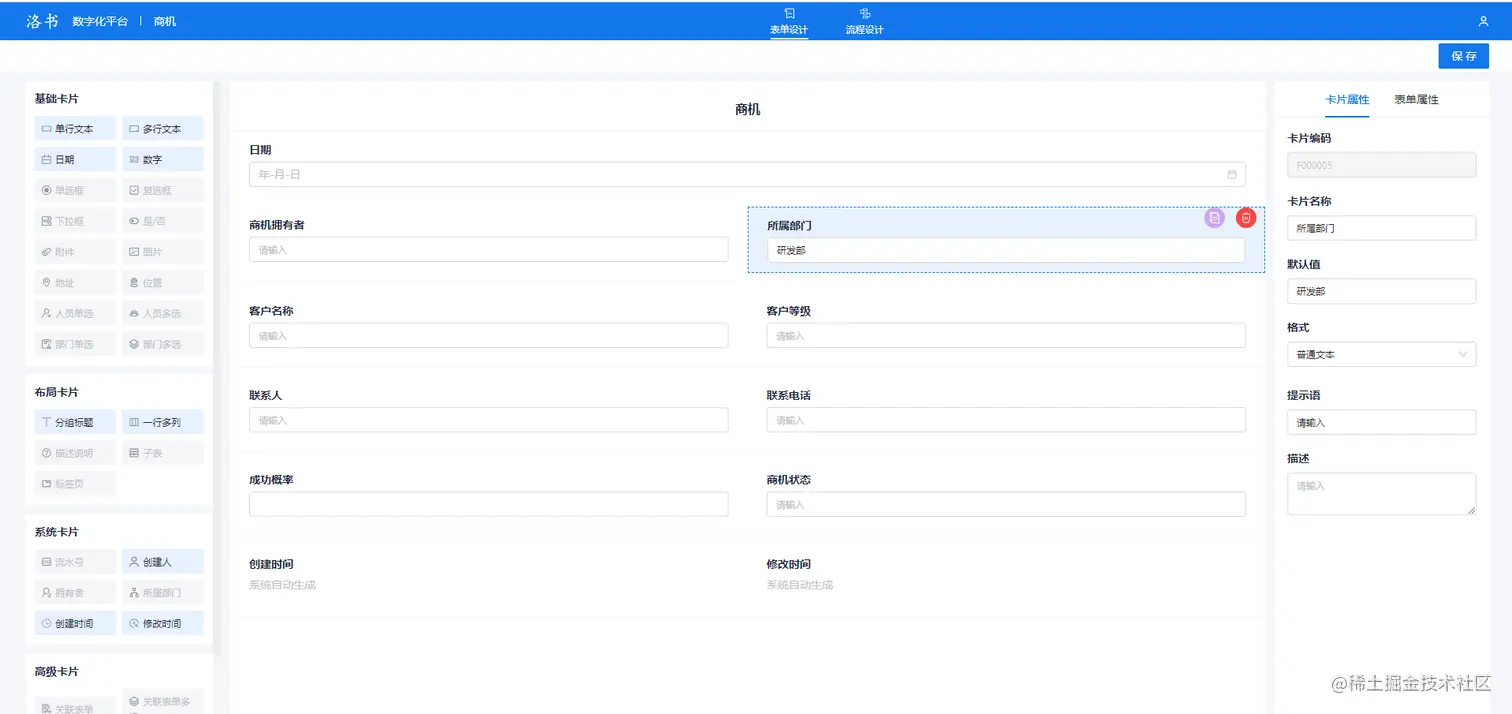Click the 描述 textarea
Screen dimensions: 1512x714
(1381, 494)
